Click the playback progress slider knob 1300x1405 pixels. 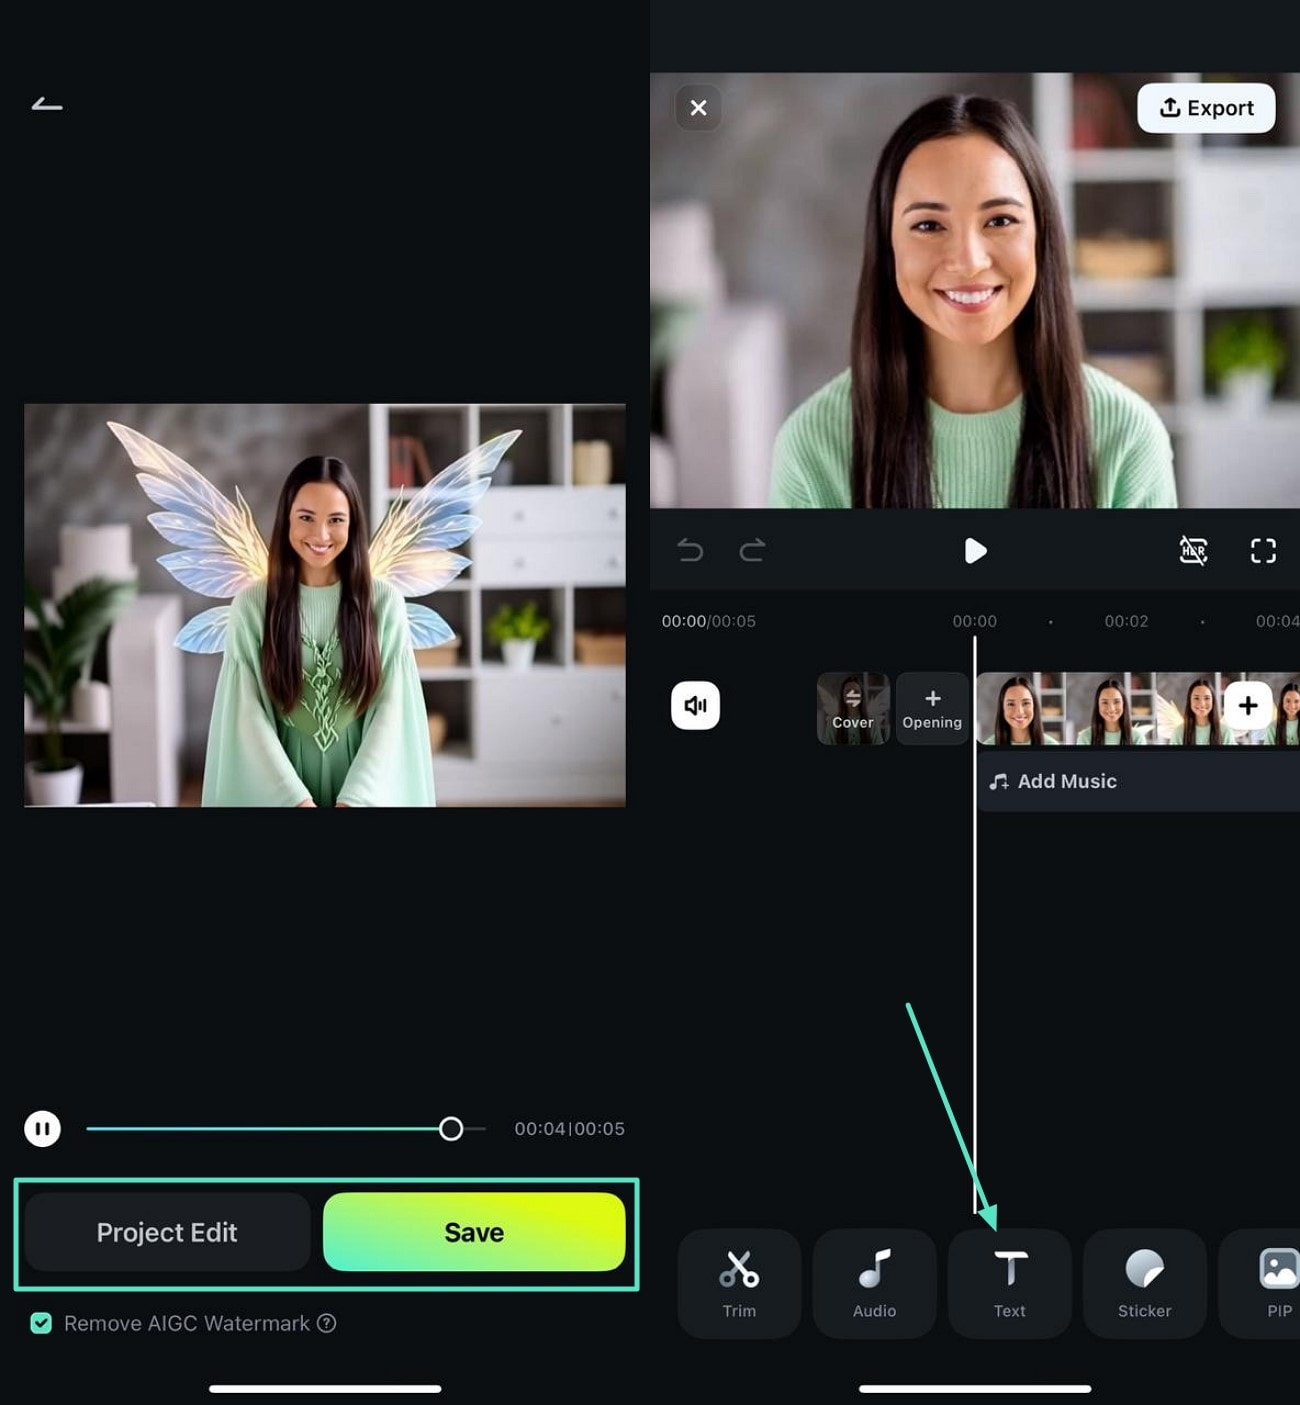point(451,1129)
